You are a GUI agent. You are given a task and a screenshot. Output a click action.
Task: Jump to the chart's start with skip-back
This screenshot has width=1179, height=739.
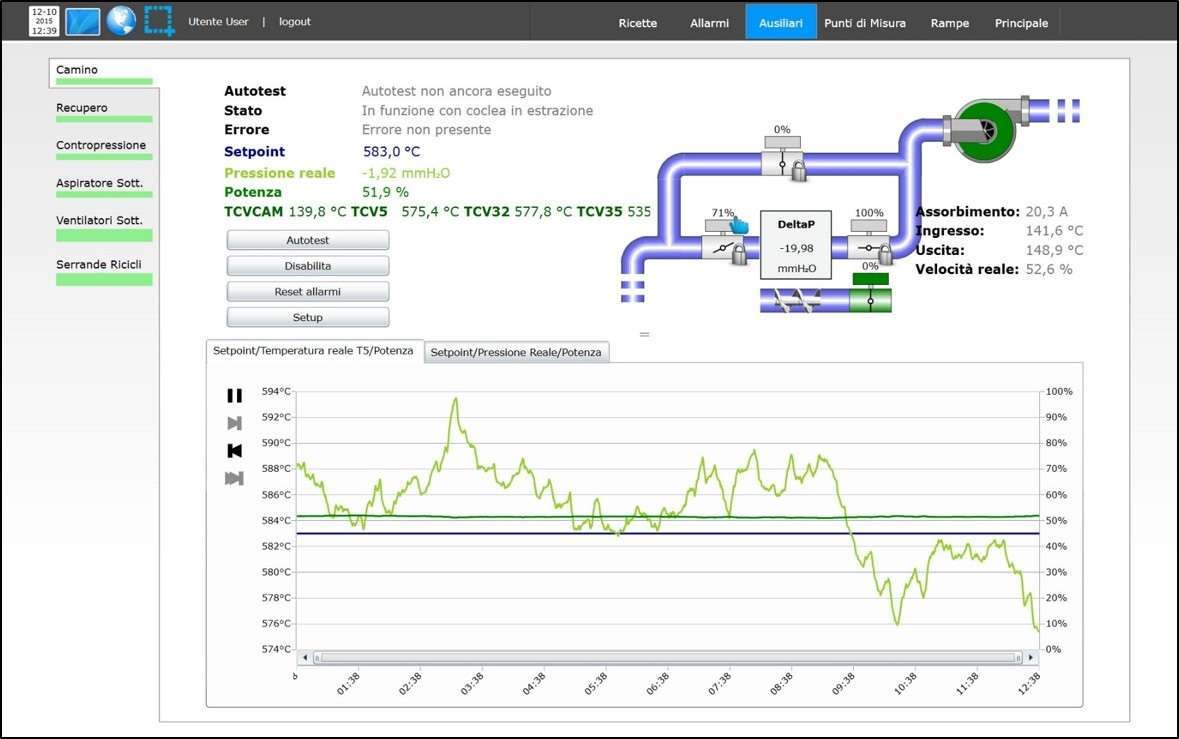pyautogui.click(x=235, y=451)
